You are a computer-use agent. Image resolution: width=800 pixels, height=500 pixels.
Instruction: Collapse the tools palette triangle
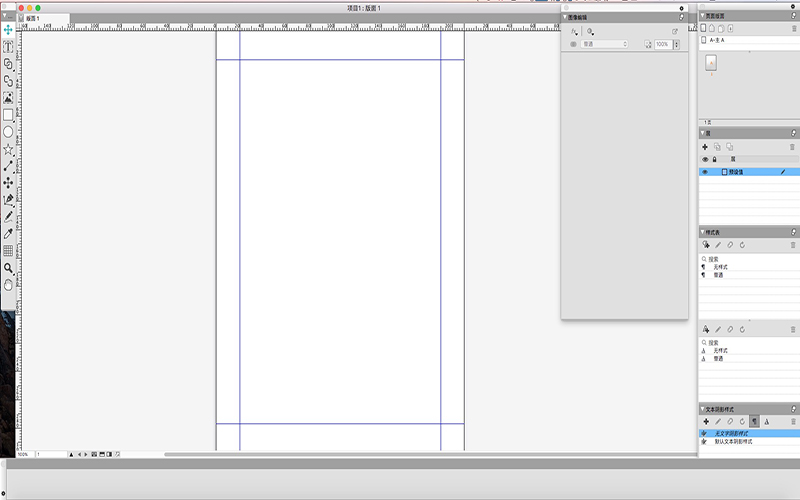click(4, 16)
